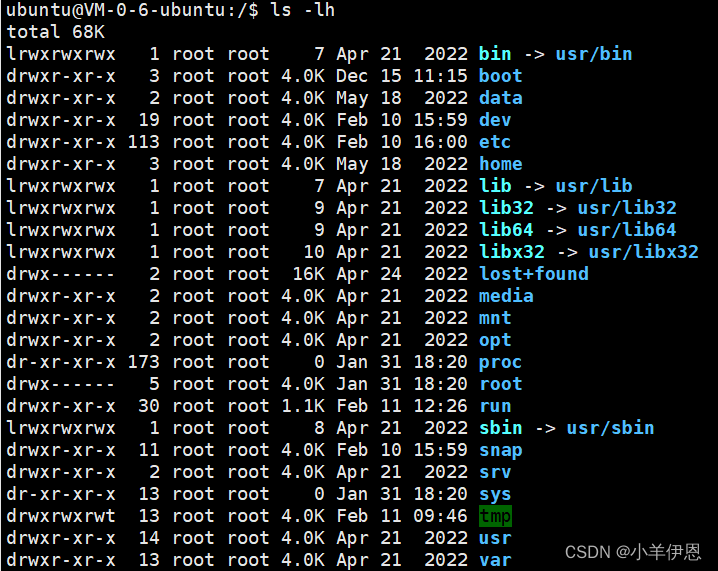Click the 'var' directory name

495,560
